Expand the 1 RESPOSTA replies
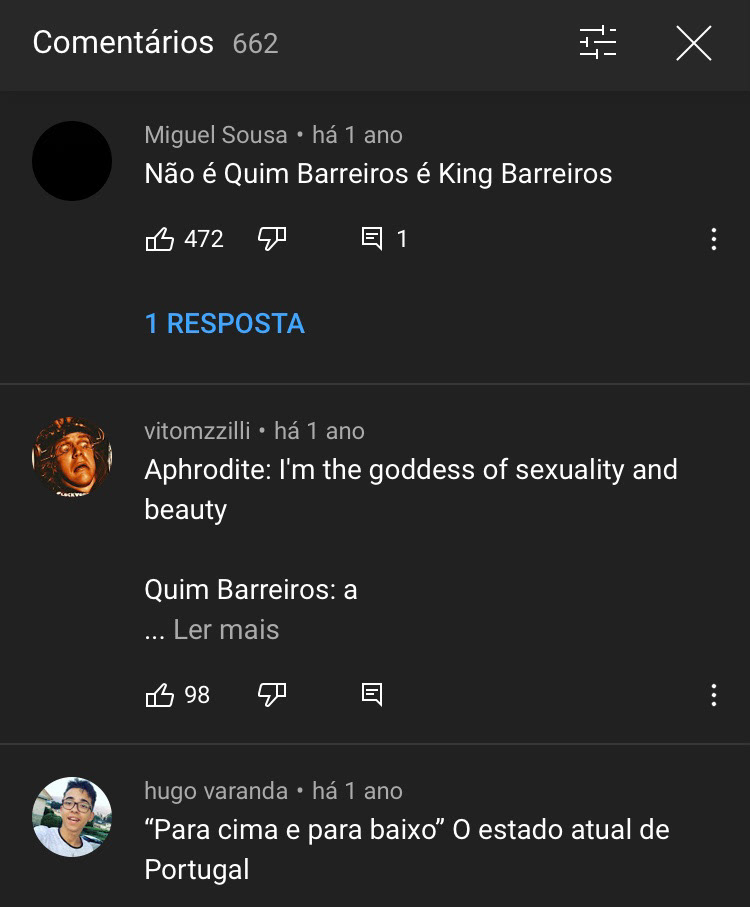Image resolution: width=750 pixels, height=907 pixels. [x=224, y=323]
